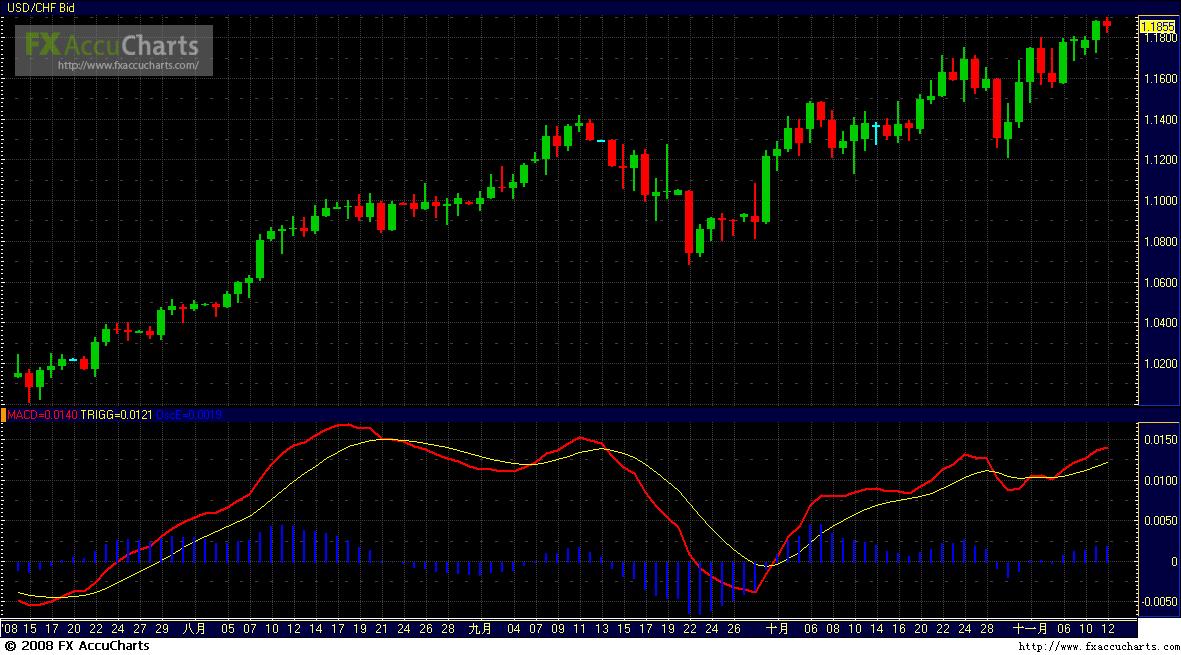Click the 04 date label
This screenshot has width=1181, height=655.
pyautogui.click(x=514, y=629)
